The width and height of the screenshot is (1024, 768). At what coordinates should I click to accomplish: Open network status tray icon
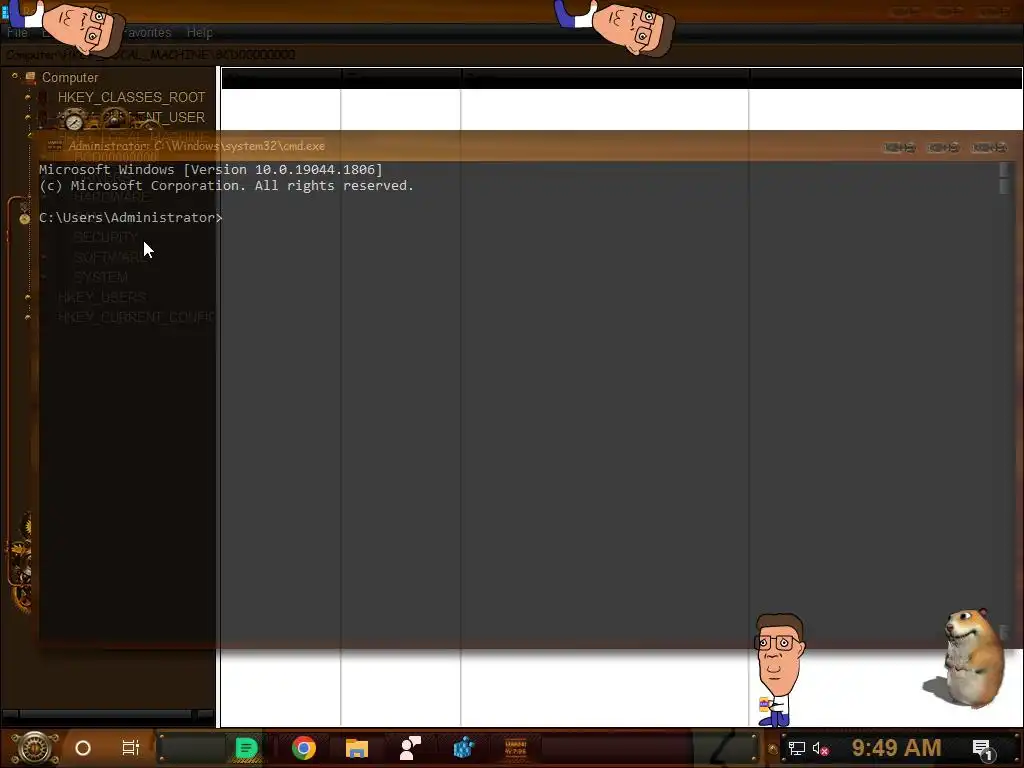(797, 748)
